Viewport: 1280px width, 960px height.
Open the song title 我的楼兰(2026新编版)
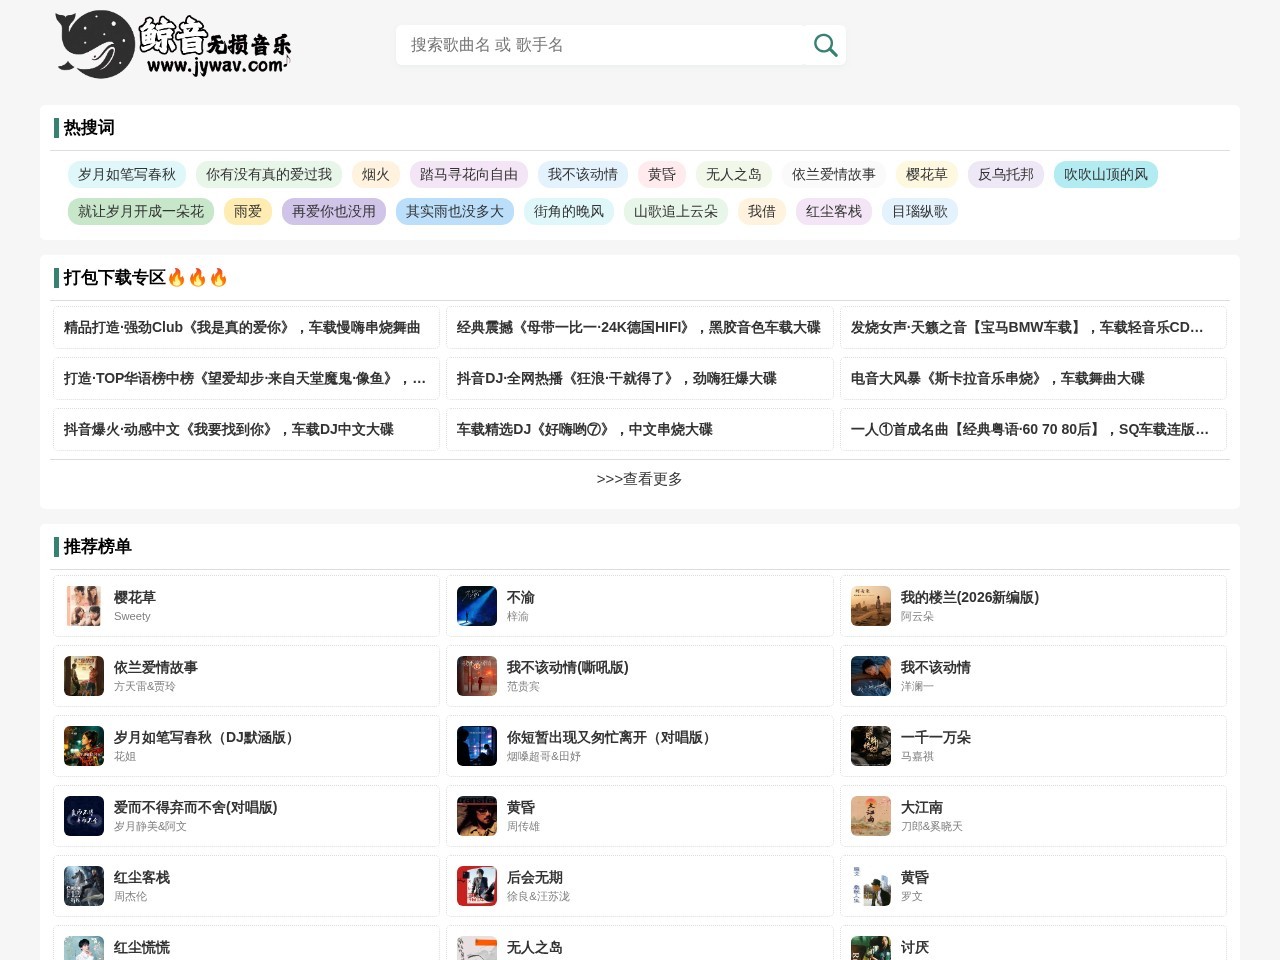[x=970, y=597]
